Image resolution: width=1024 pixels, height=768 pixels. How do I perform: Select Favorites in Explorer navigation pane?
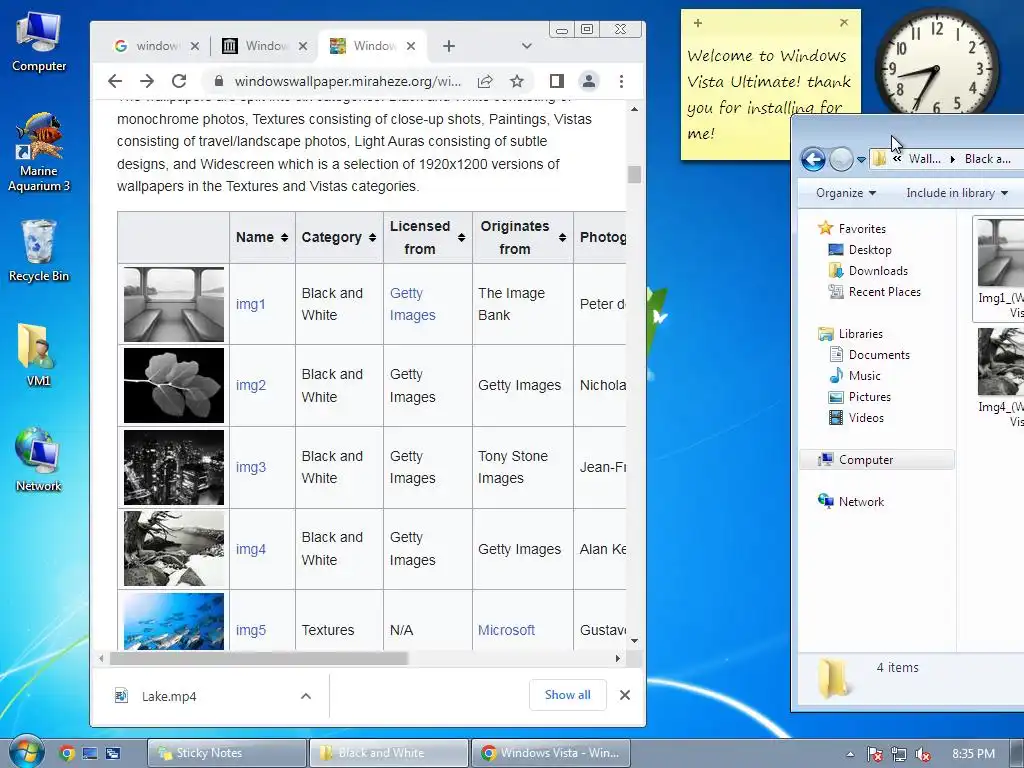(x=852, y=229)
